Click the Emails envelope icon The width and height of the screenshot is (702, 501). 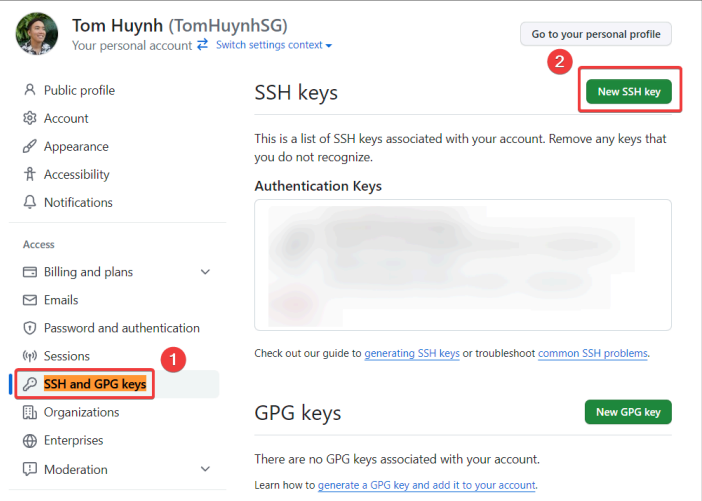30,300
